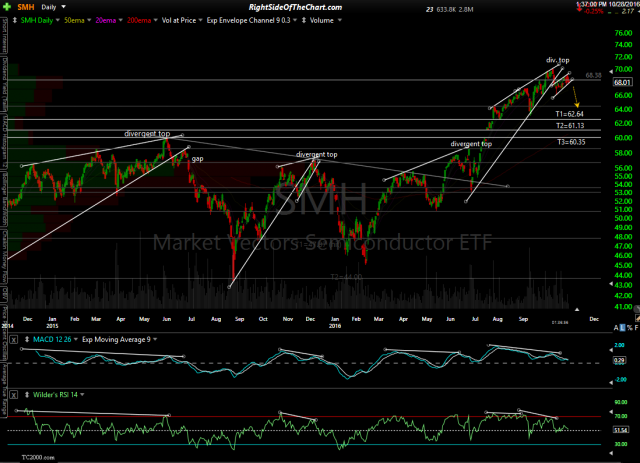The width and height of the screenshot is (640, 463).
Task: Select the yellow dashed projection arrow
Action: 574,95
